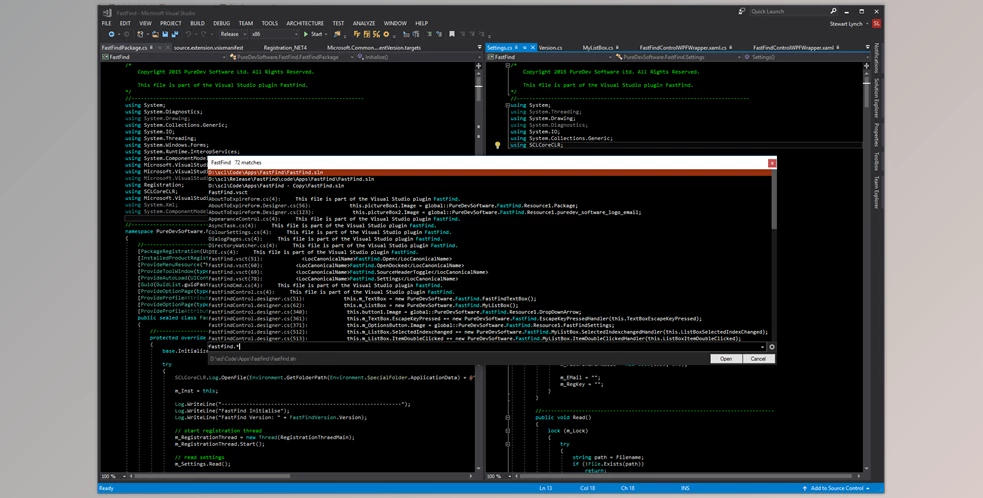Select the AppearanceControl.cs(4) result row
The image size is (983, 498).
489,219
